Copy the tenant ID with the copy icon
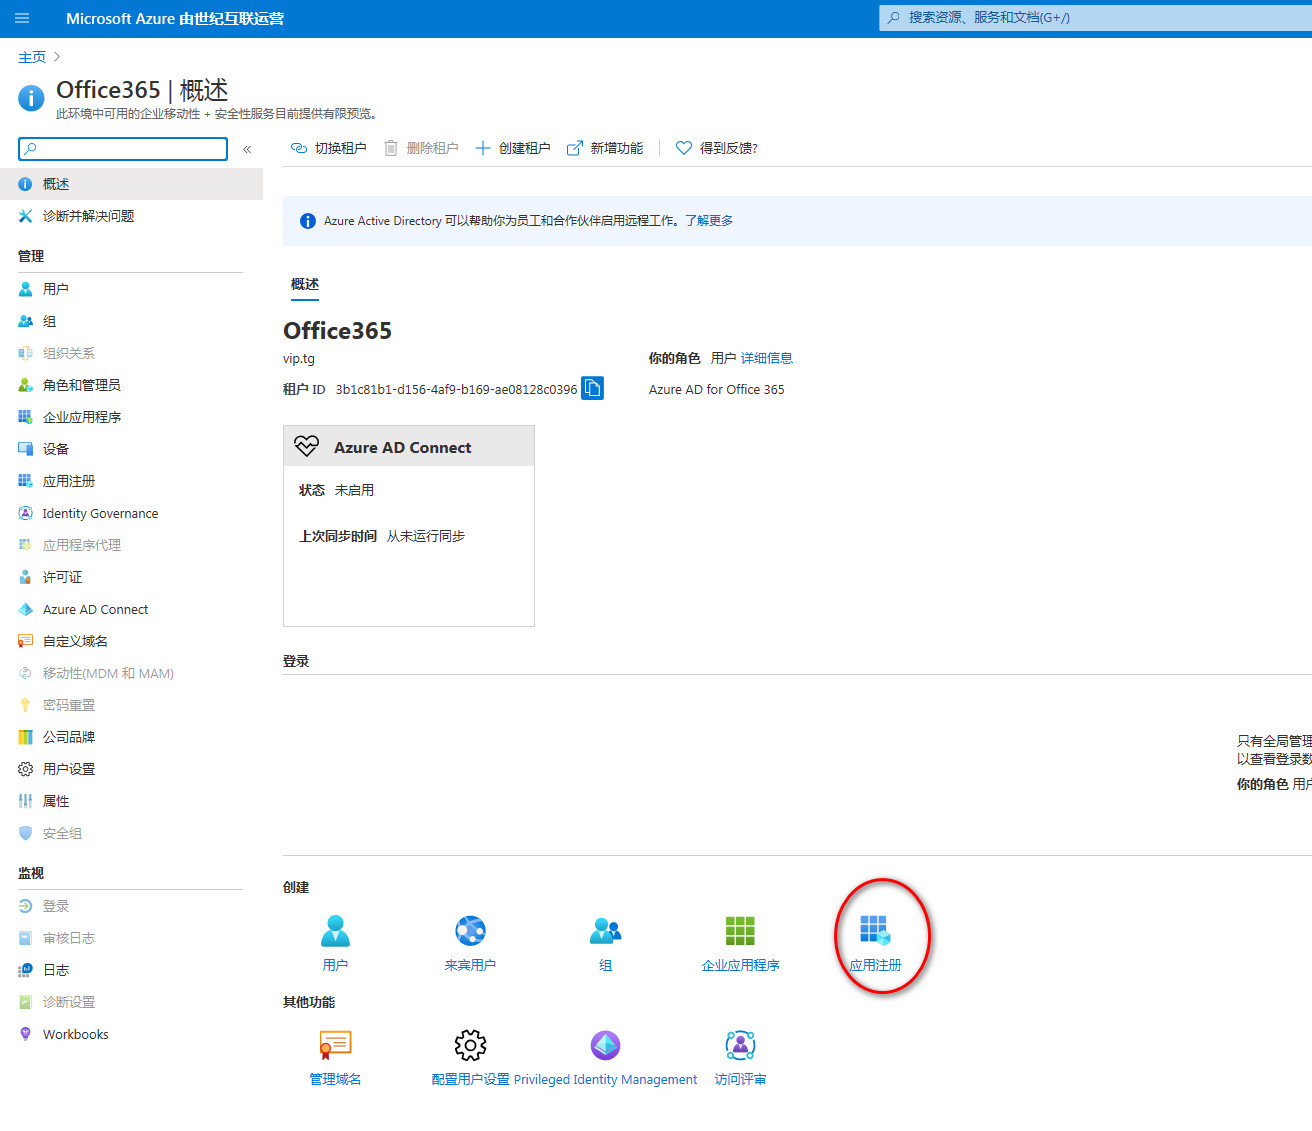Viewport: 1312px width, 1131px height. (x=593, y=388)
